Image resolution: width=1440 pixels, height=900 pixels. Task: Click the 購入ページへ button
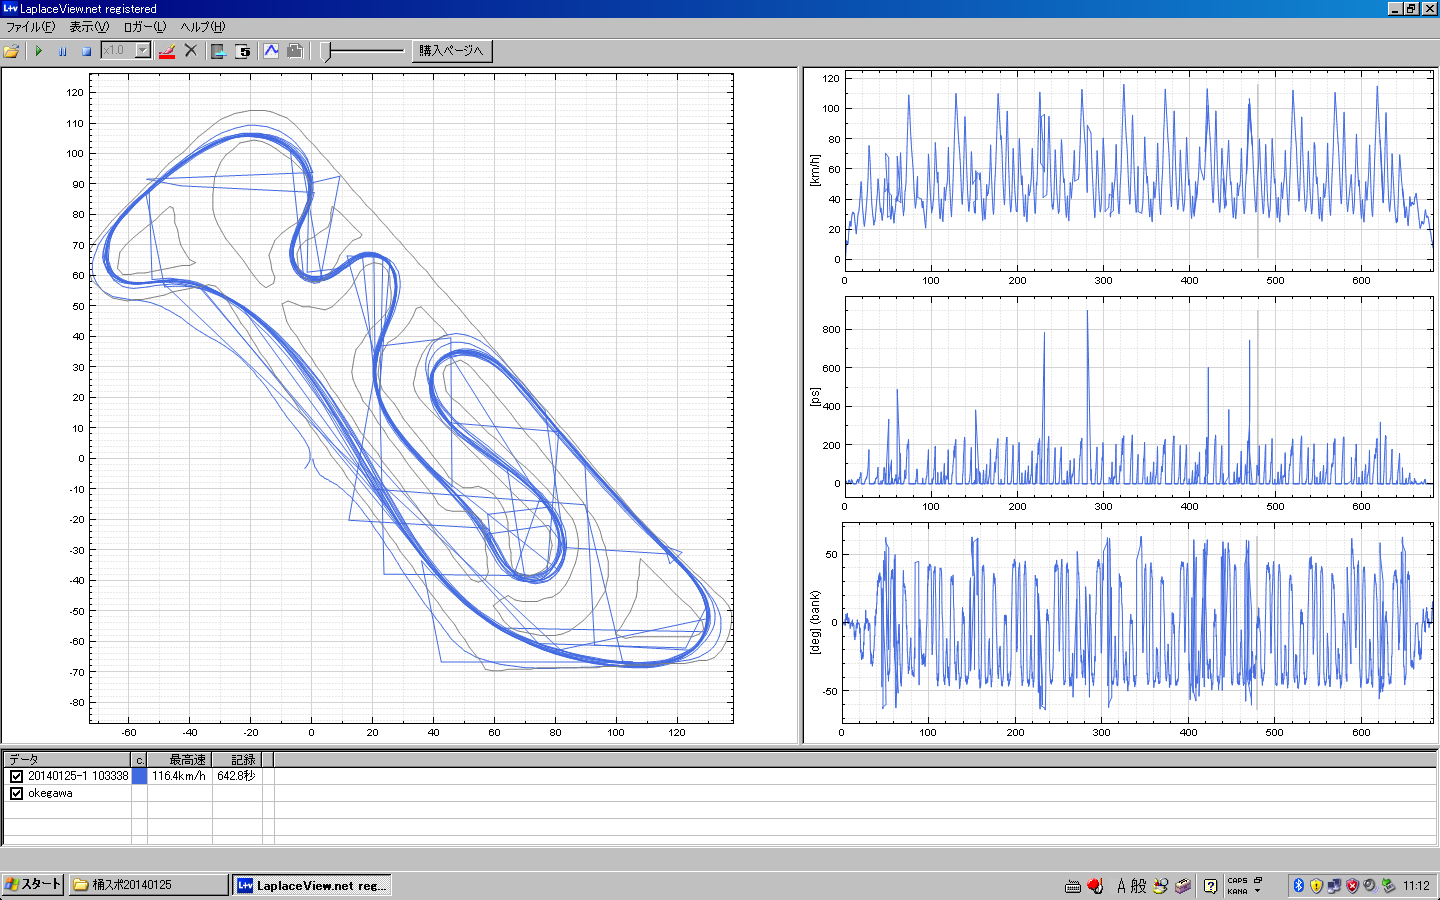[x=451, y=51]
